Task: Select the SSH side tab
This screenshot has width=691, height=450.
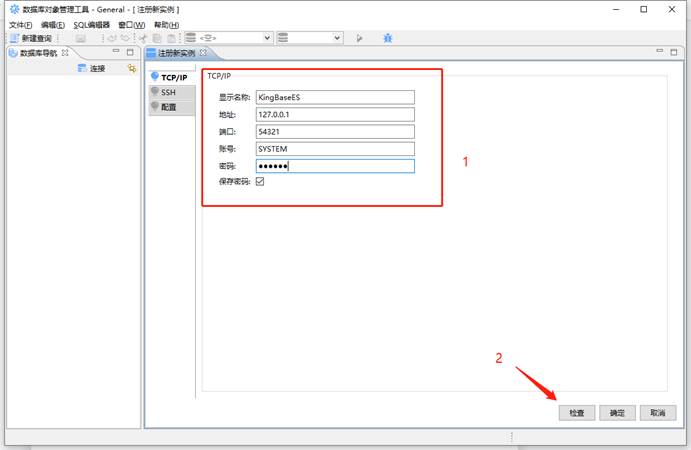Action: 172,92
